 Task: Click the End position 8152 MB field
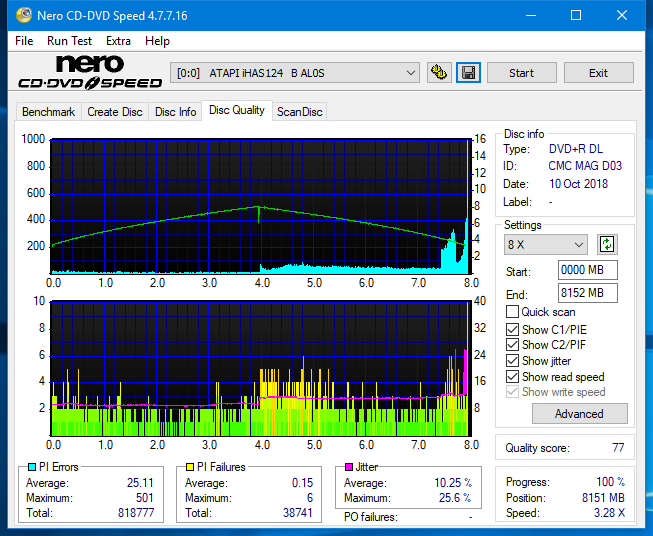(x=588, y=293)
